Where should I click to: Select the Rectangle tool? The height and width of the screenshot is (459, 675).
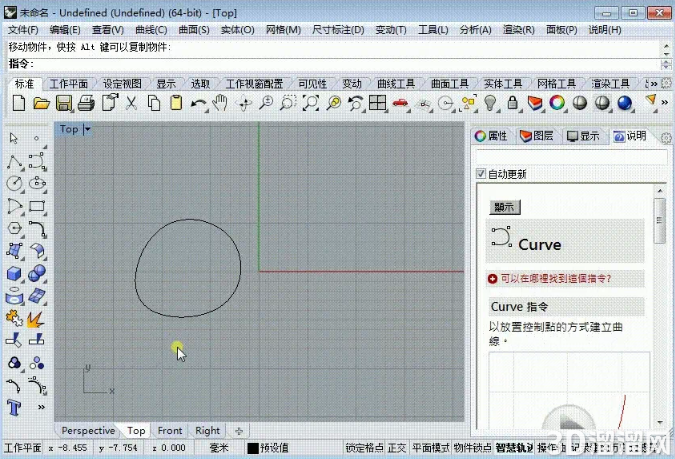click(x=37, y=206)
